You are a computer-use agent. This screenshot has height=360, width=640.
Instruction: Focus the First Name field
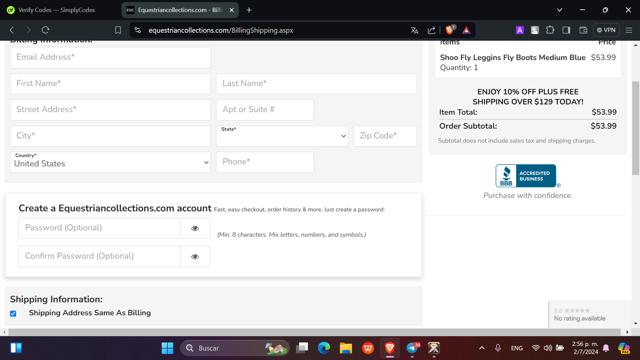[110, 84]
